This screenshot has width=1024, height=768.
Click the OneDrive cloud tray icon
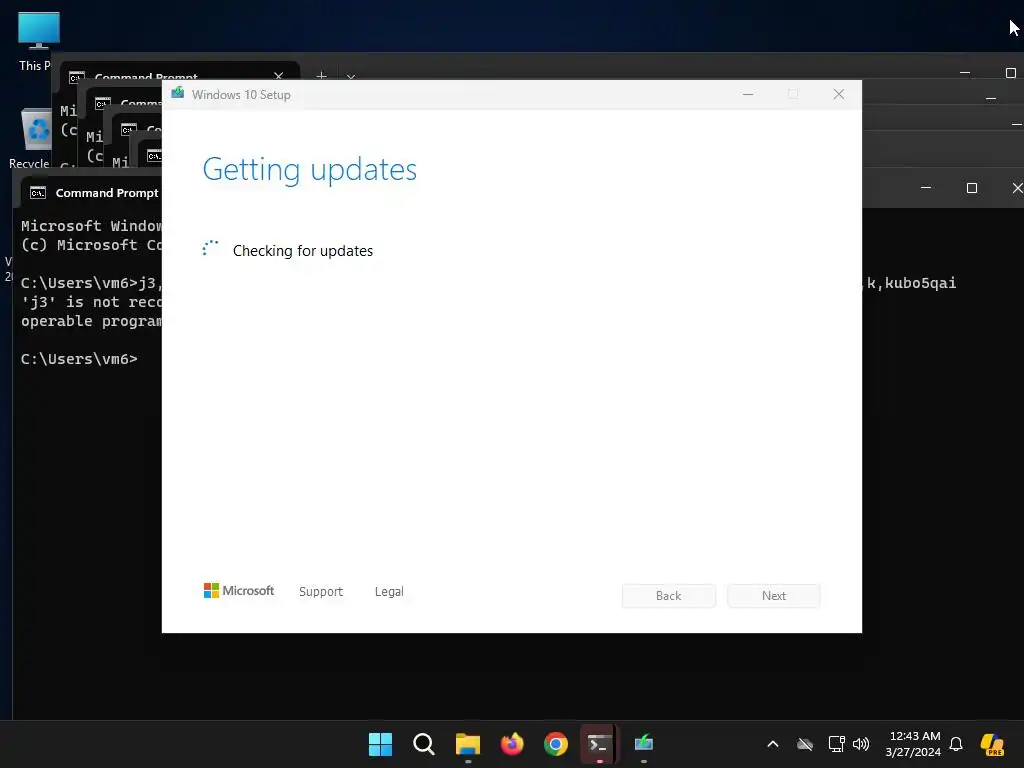805,744
